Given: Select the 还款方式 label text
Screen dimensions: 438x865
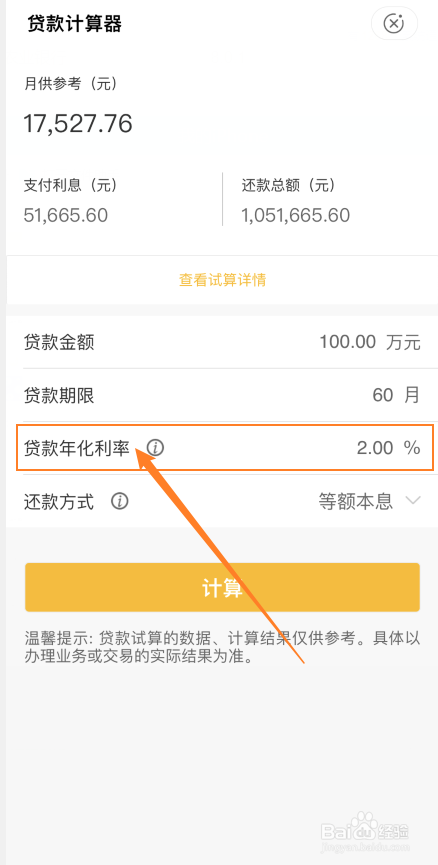Looking at the screenshot, I should pos(59,501).
